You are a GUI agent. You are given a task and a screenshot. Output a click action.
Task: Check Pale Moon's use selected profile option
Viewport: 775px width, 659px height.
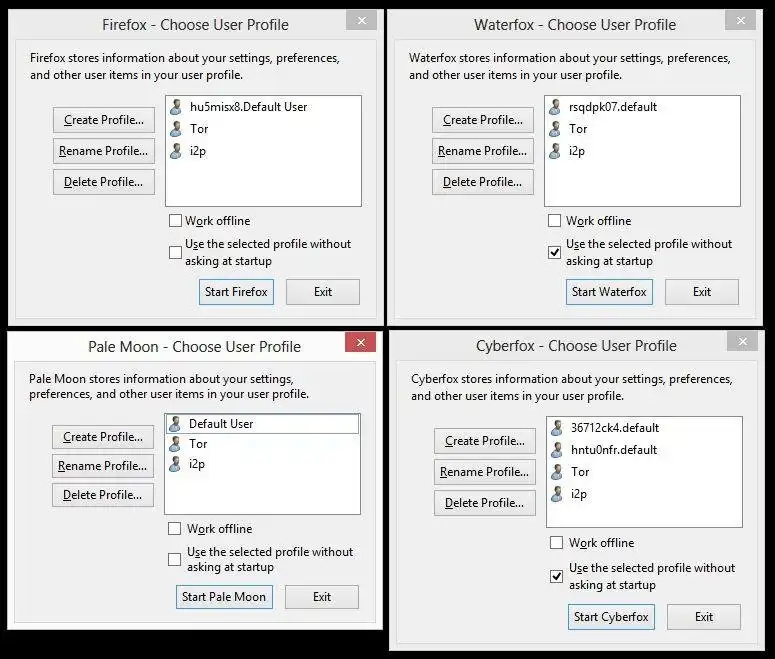175,560
